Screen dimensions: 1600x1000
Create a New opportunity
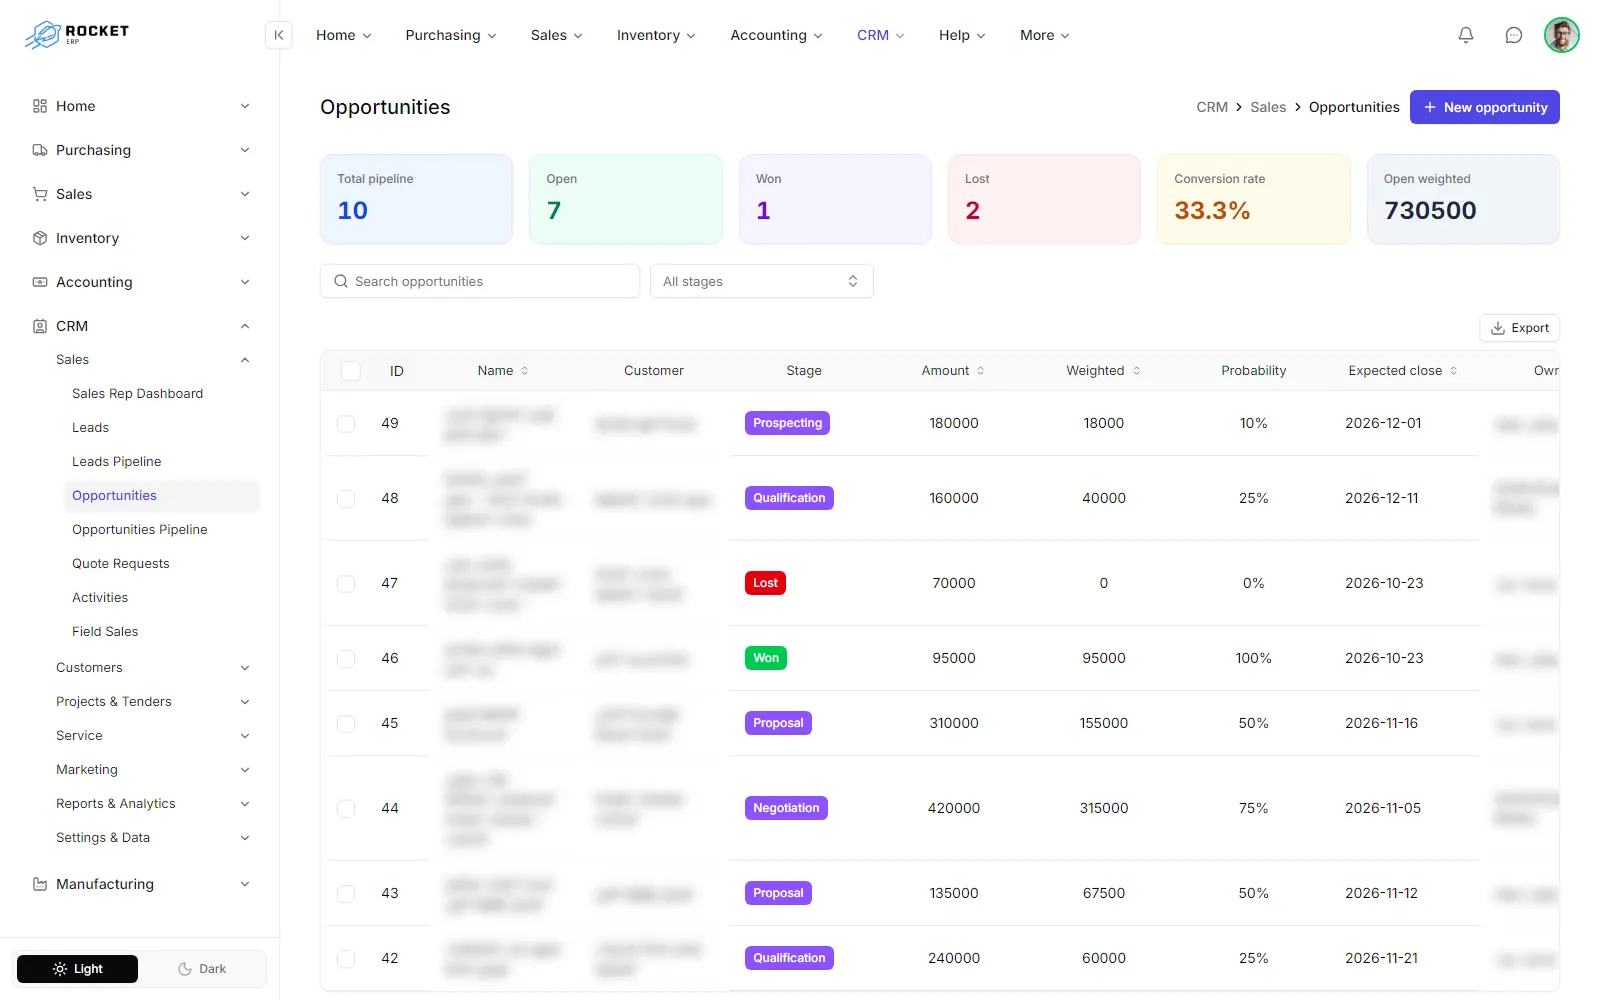[x=1485, y=107]
